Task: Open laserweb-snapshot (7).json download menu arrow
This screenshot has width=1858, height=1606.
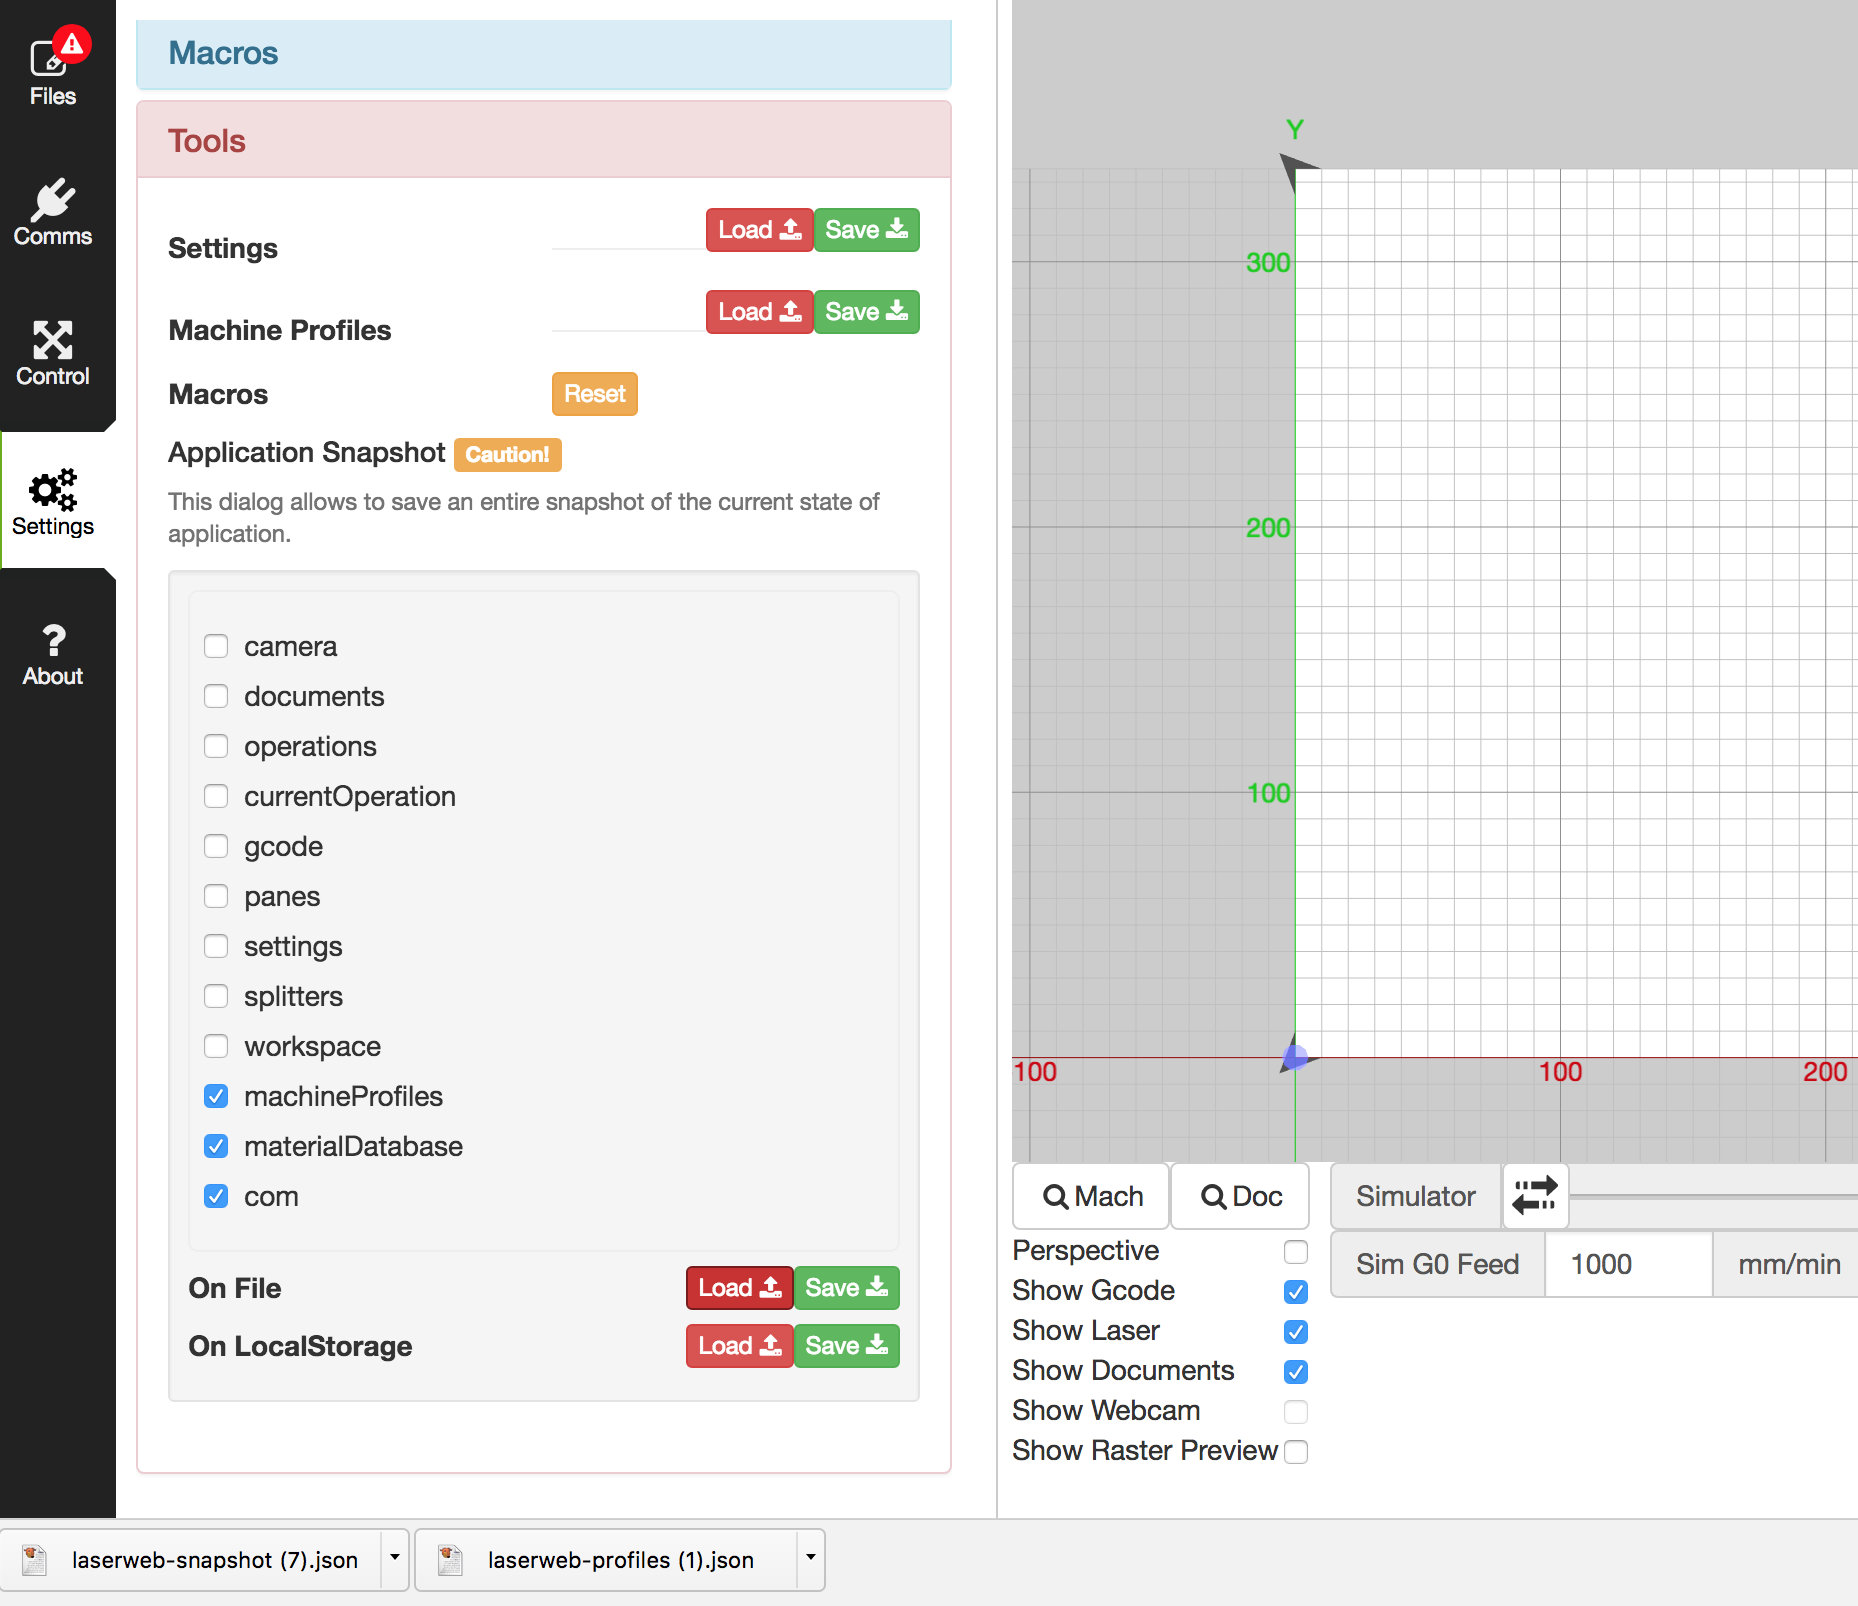Action: [395, 1558]
